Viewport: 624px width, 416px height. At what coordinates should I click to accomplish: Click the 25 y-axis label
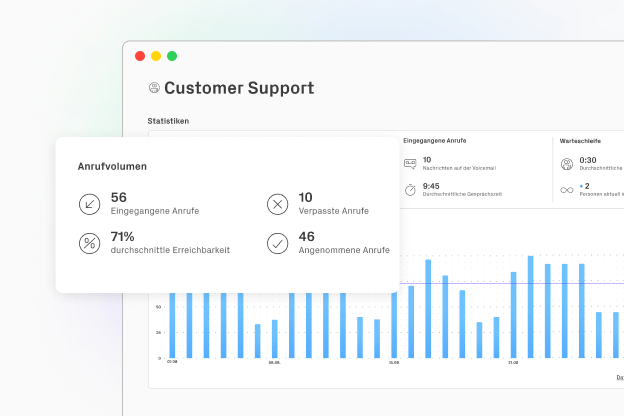pos(158,332)
